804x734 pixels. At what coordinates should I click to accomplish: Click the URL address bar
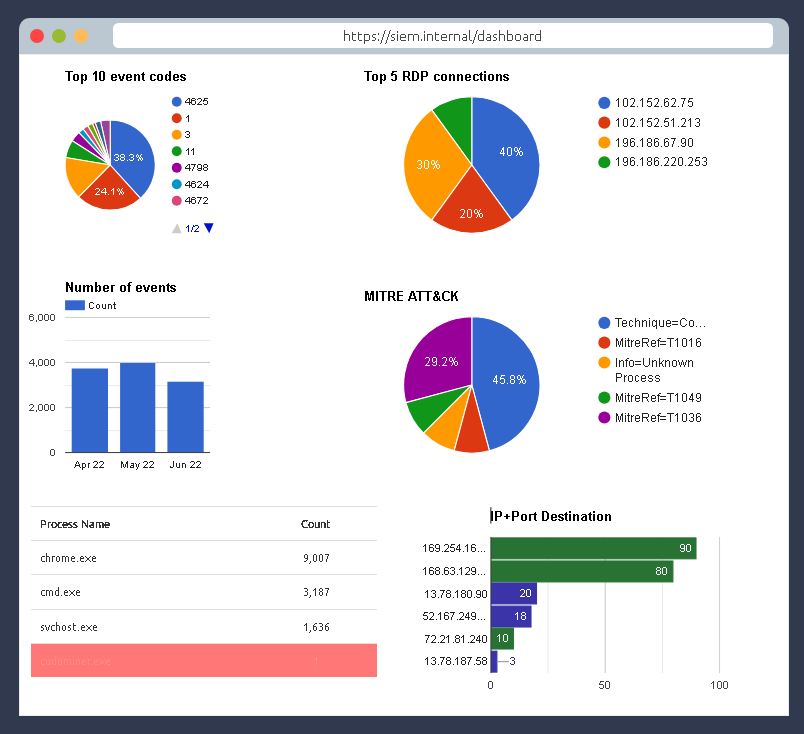[x=442, y=36]
